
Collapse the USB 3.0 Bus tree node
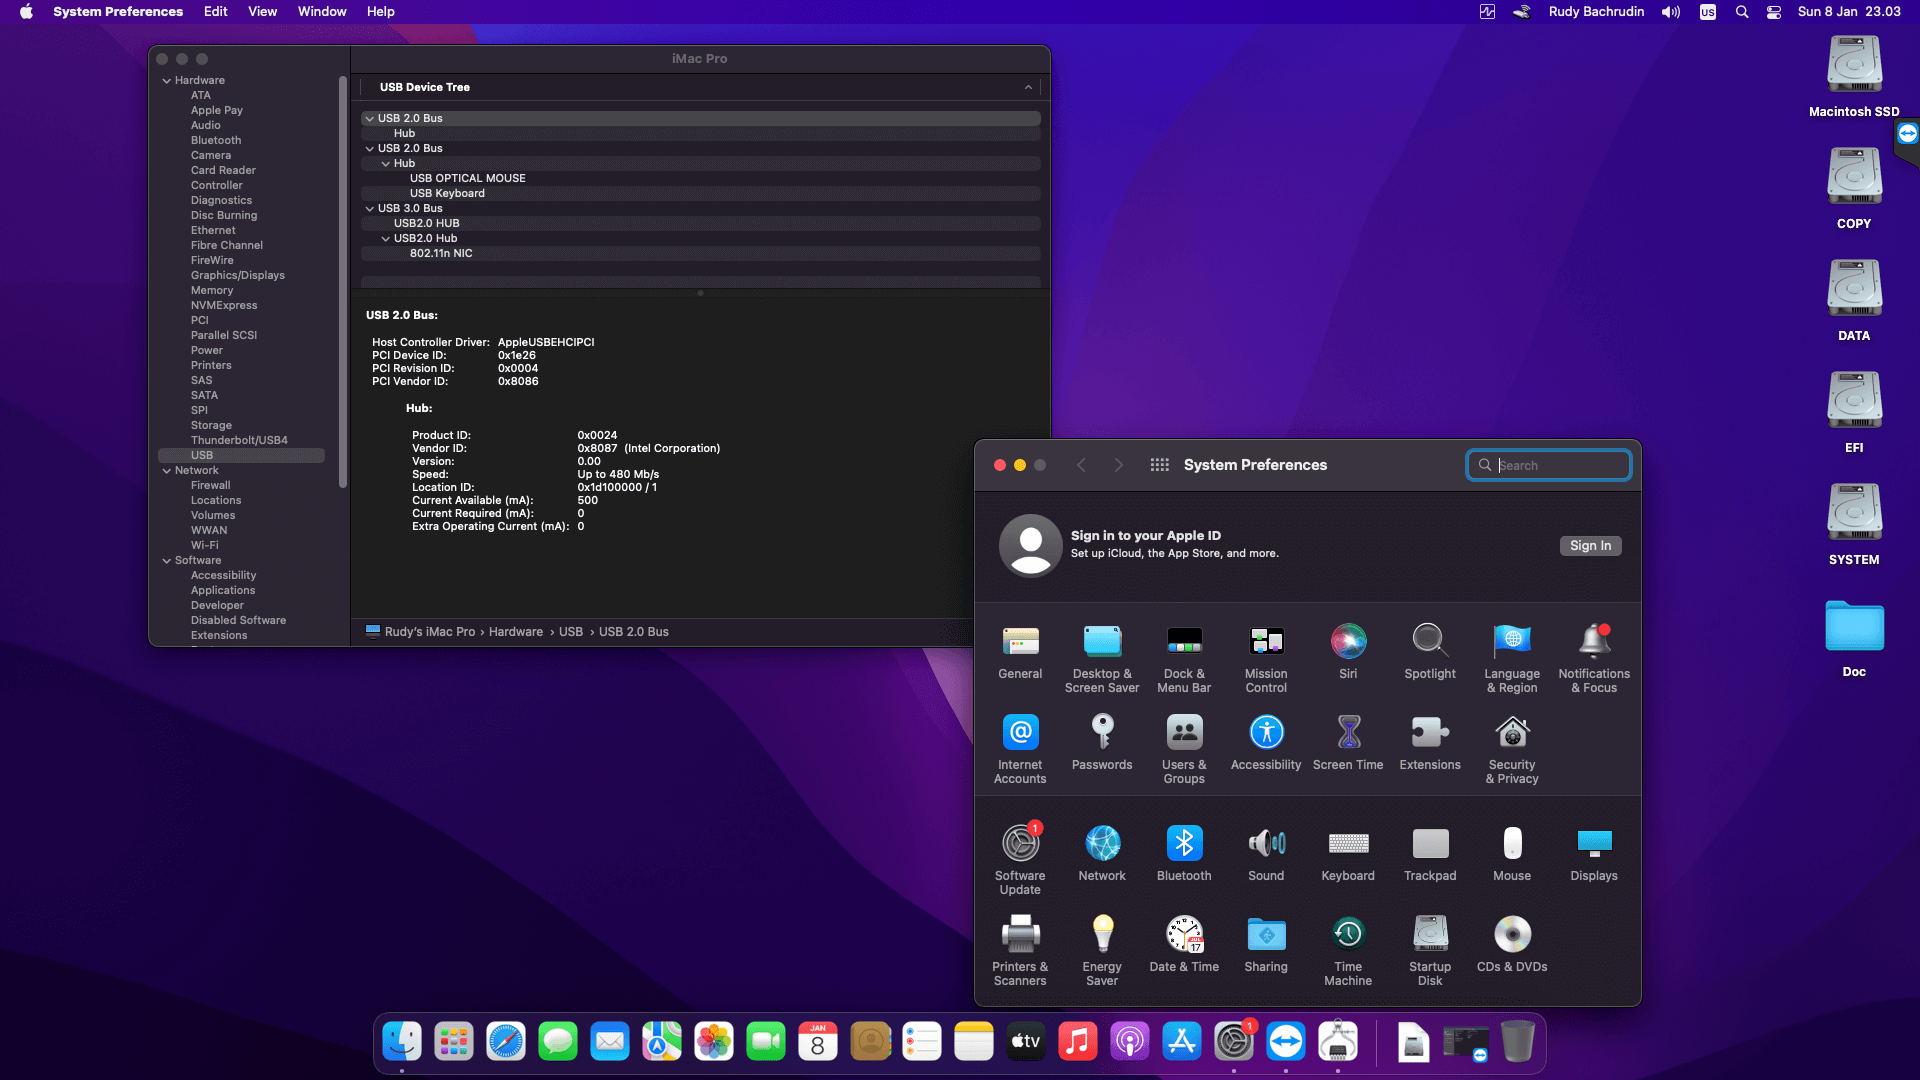point(370,209)
